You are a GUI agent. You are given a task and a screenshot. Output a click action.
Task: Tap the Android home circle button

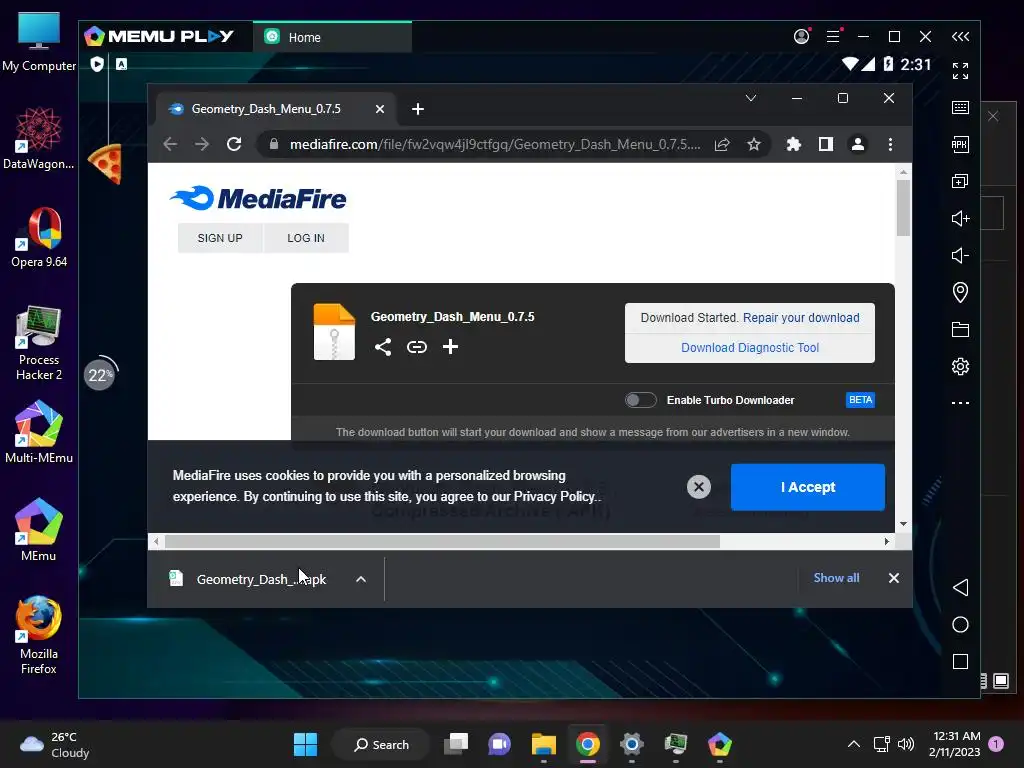[960, 624]
